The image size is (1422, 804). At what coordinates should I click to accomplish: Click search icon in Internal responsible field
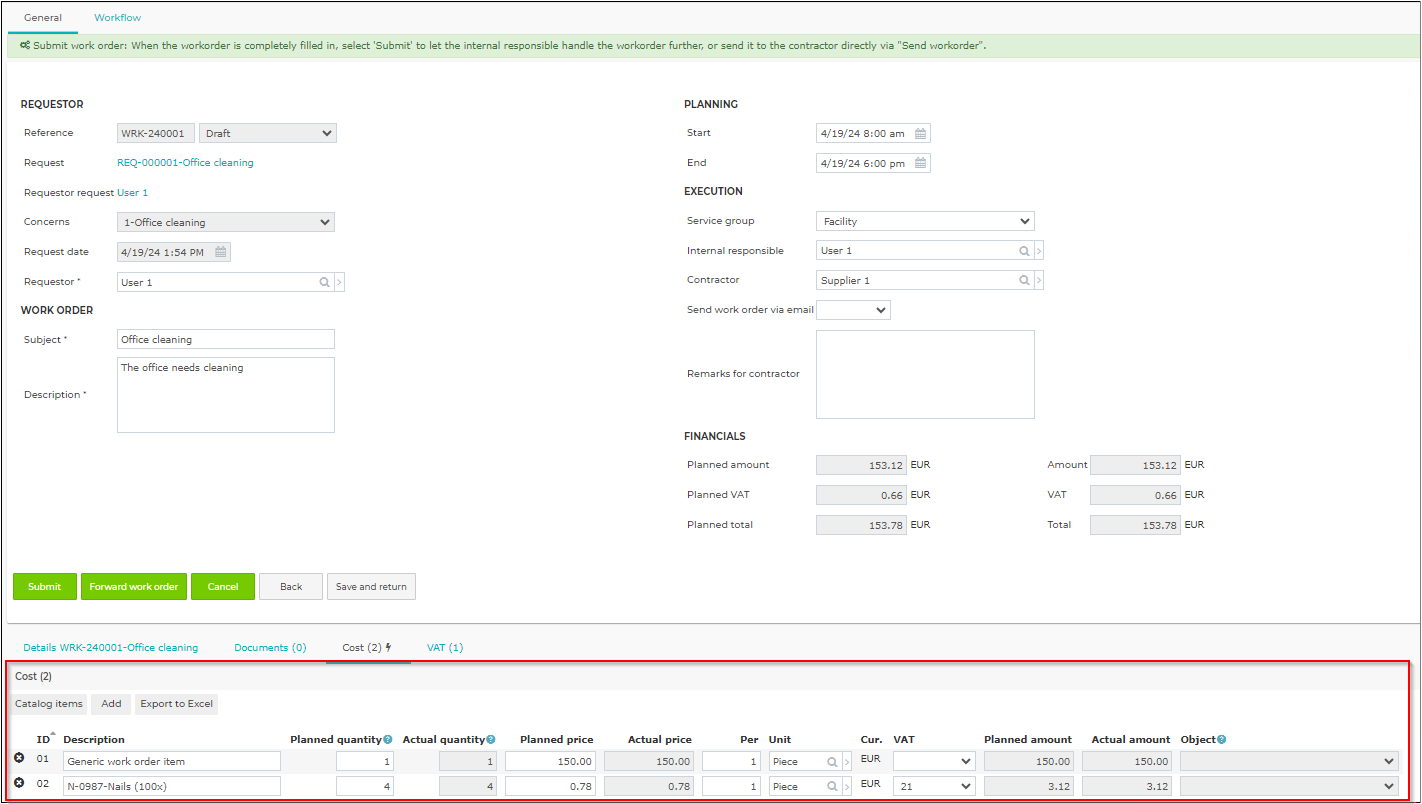(1024, 251)
